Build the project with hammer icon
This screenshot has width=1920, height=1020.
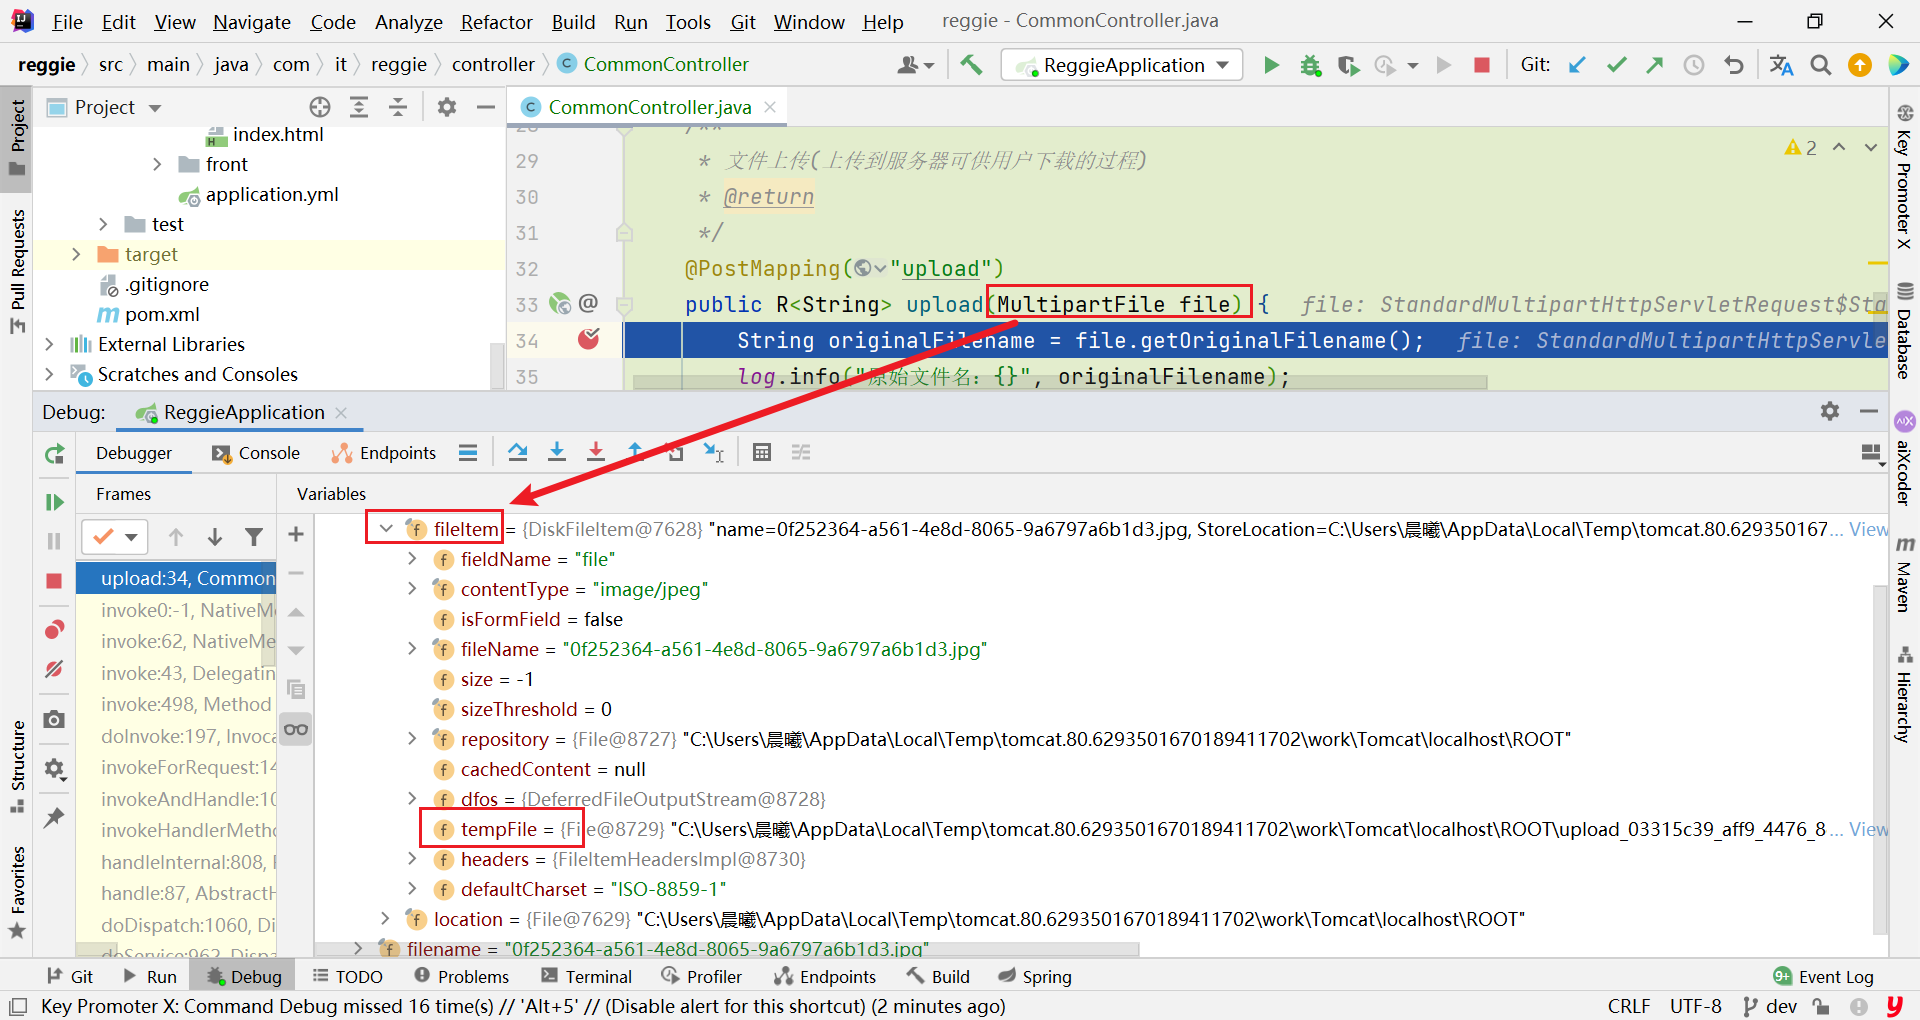[x=971, y=65]
